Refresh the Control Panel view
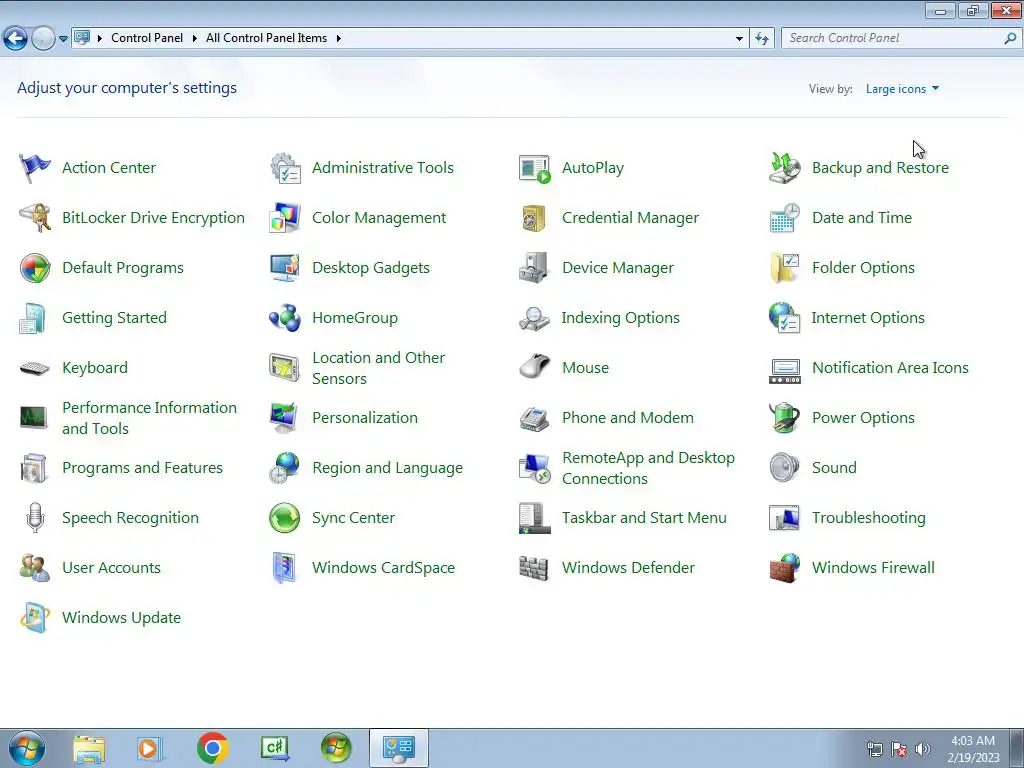 coord(761,39)
